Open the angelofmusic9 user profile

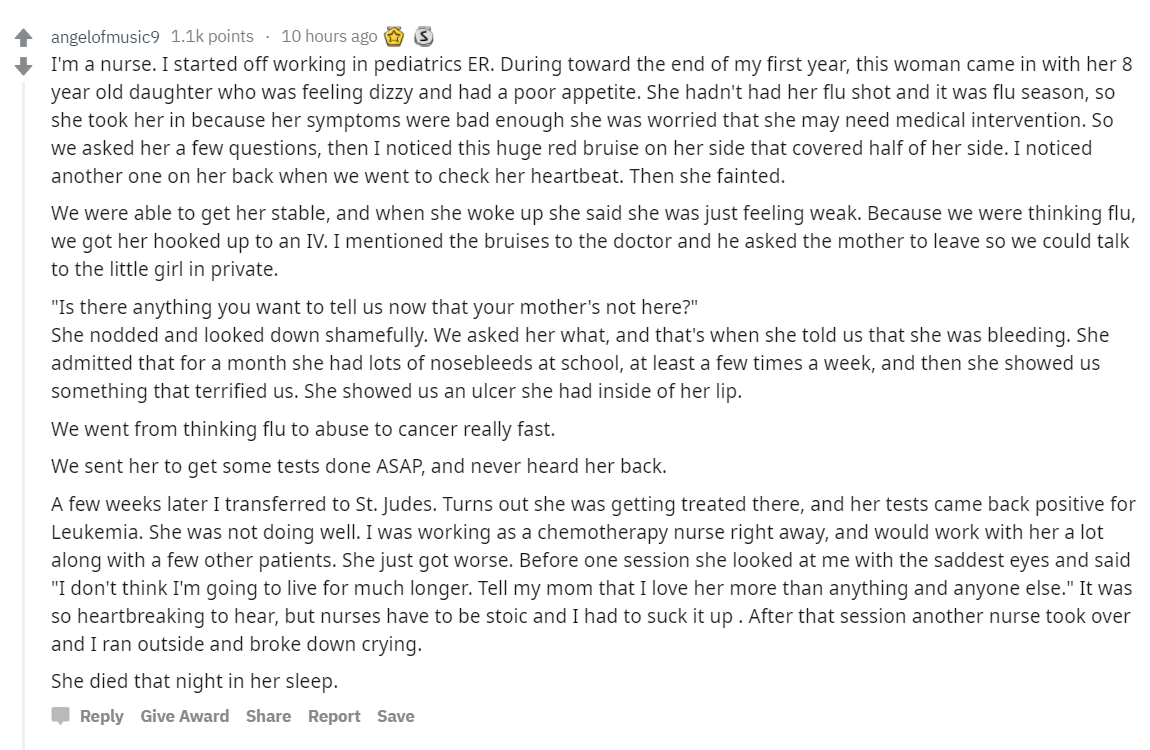pos(105,37)
